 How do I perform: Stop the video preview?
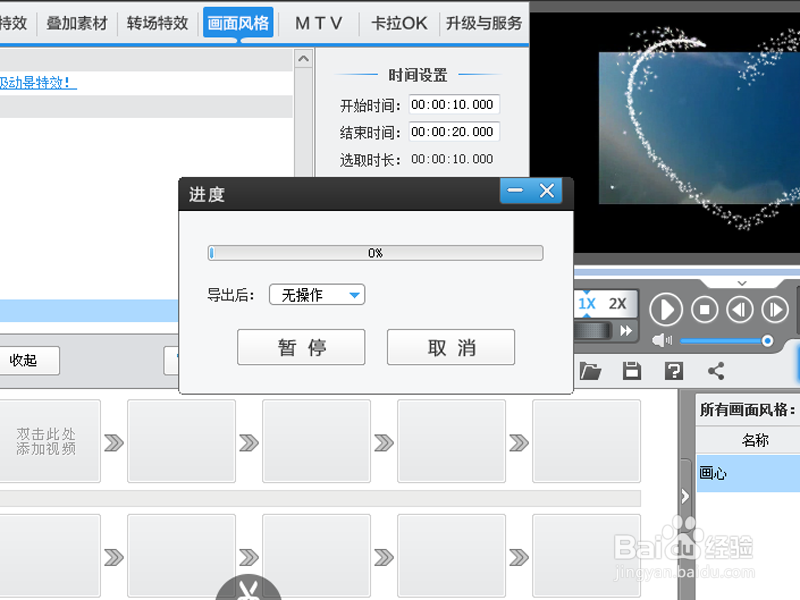click(x=705, y=310)
